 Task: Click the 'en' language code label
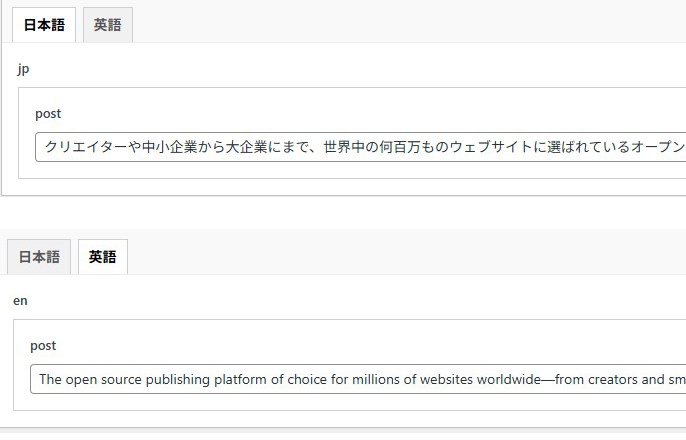(20, 300)
